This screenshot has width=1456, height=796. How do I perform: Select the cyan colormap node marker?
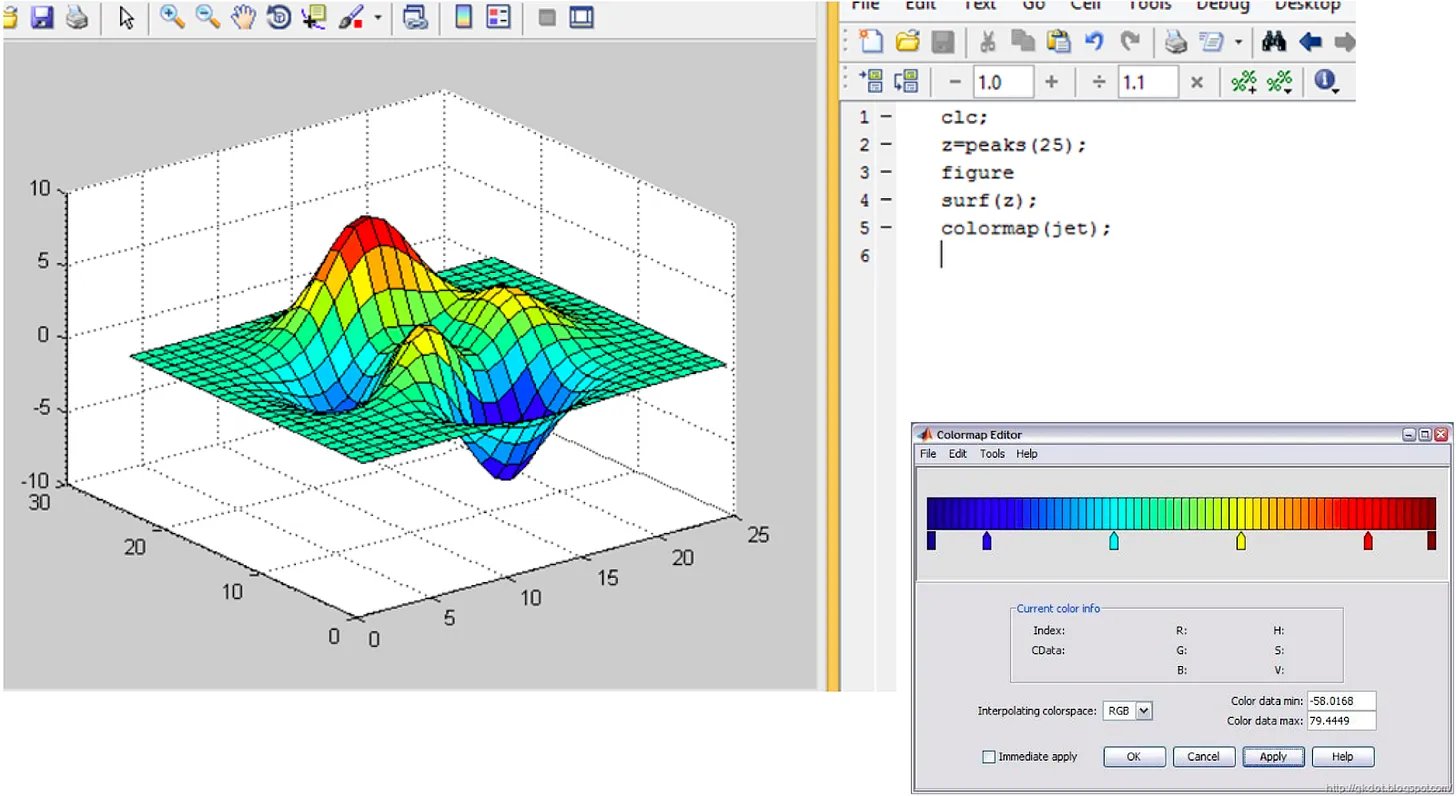1114,541
